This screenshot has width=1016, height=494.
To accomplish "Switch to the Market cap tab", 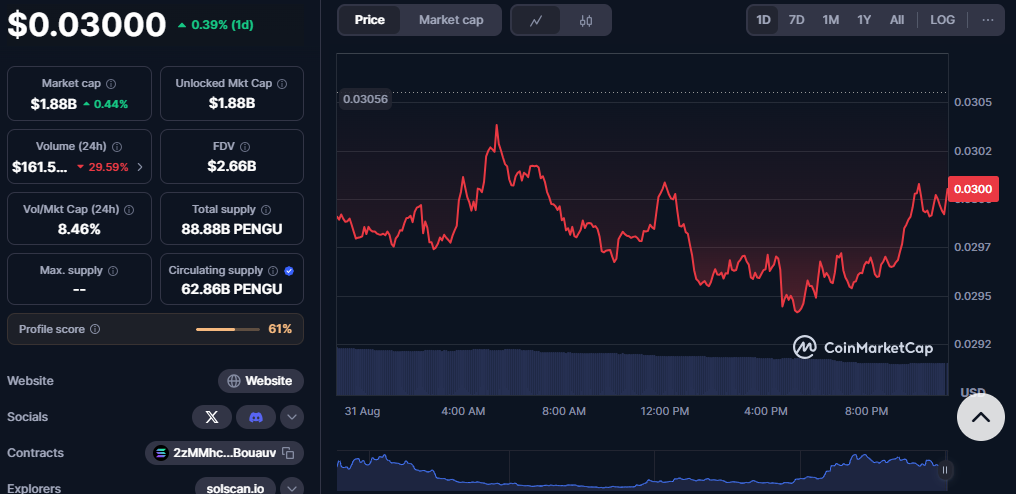I will [451, 20].
